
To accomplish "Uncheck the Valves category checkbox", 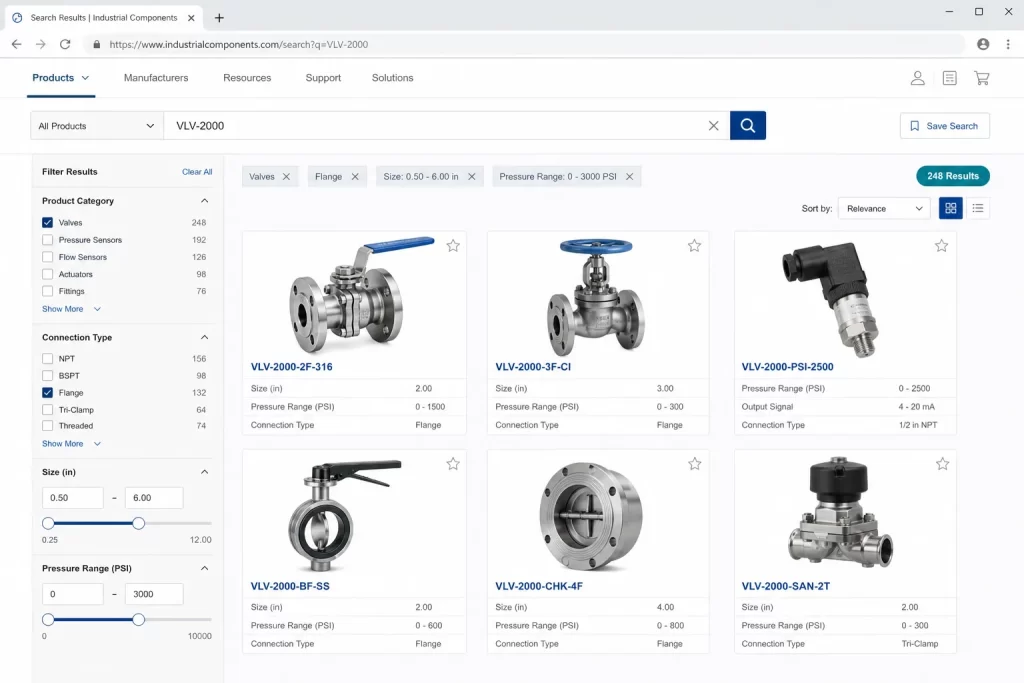I will tap(48, 223).
